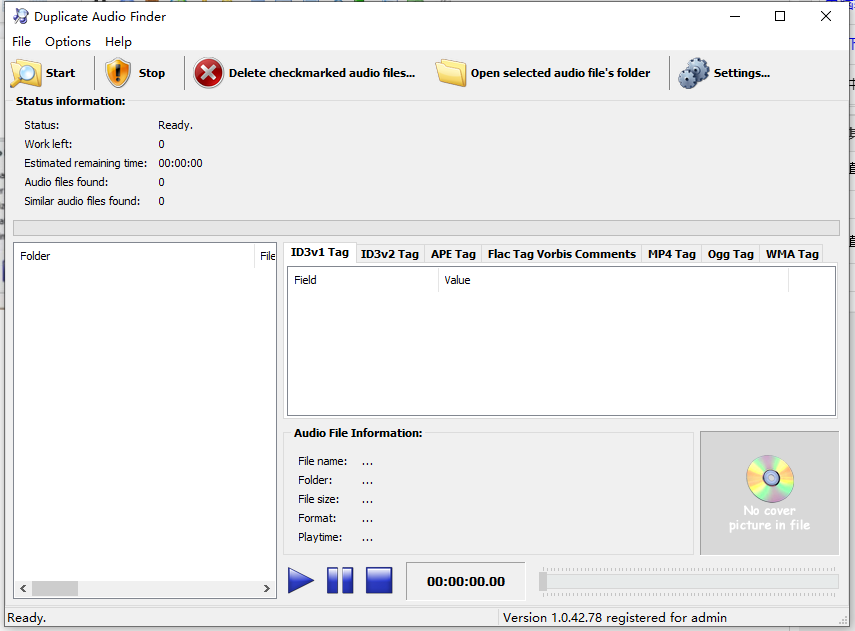
Task: Open the Settings... dialog
Action: click(x=742, y=73)
